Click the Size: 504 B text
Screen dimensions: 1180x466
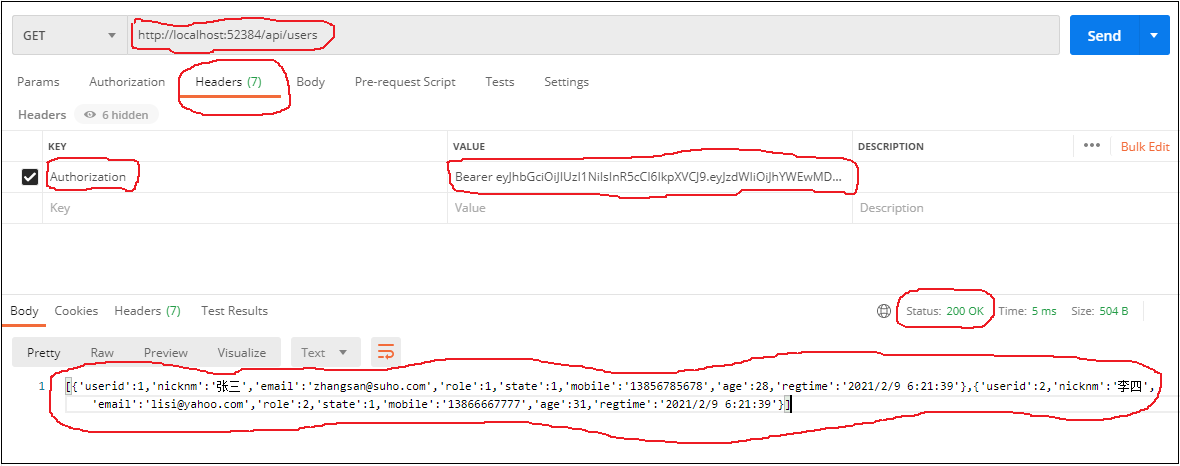(1099, 311)
